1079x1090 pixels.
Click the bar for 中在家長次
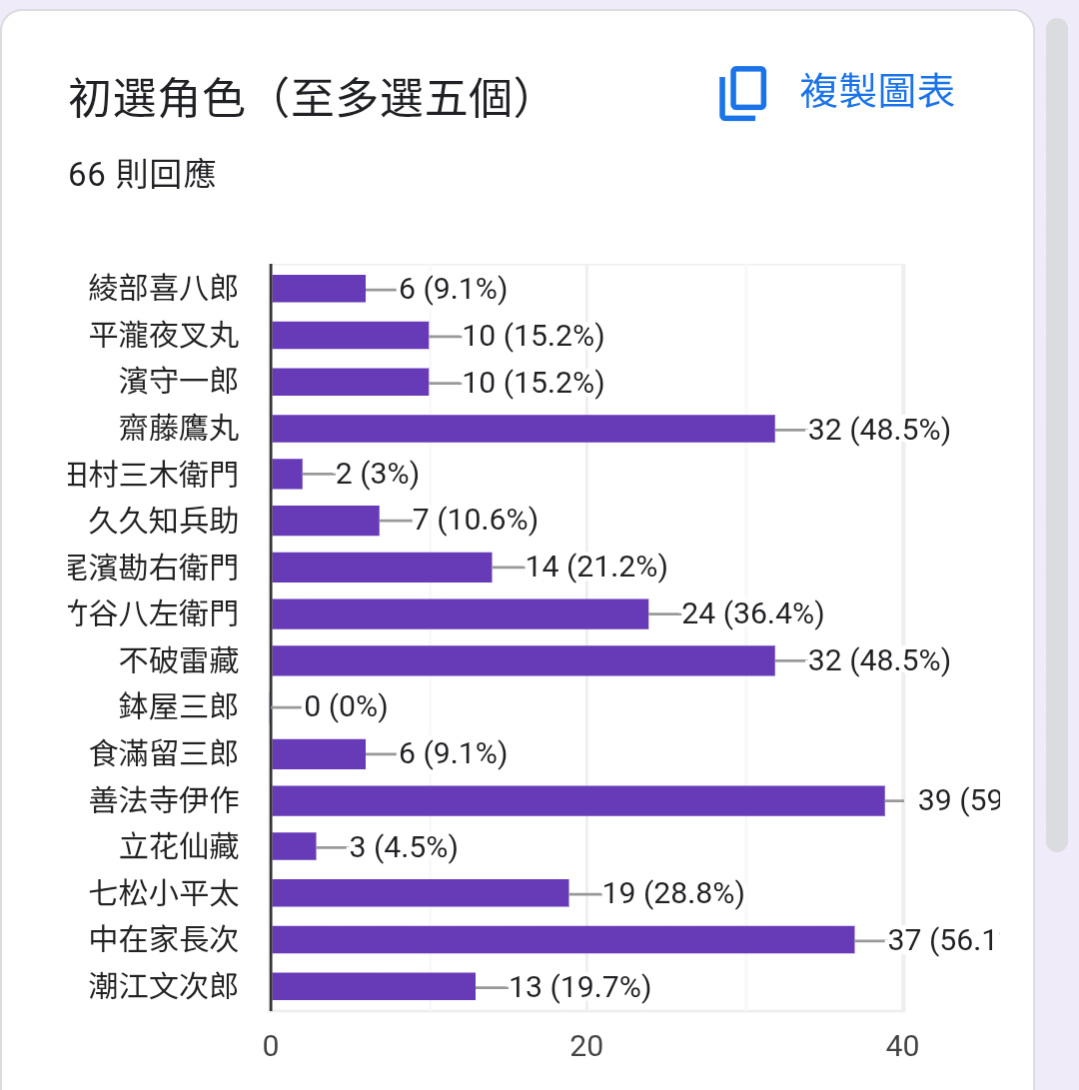coord(563,940)
